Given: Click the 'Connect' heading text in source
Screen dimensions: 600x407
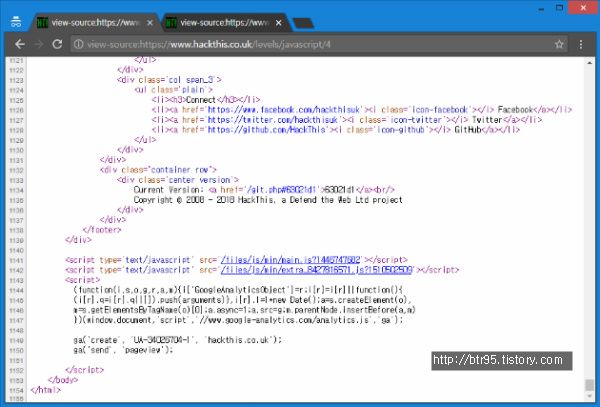Looking at the screenshot, I should [x=201, y=100].
